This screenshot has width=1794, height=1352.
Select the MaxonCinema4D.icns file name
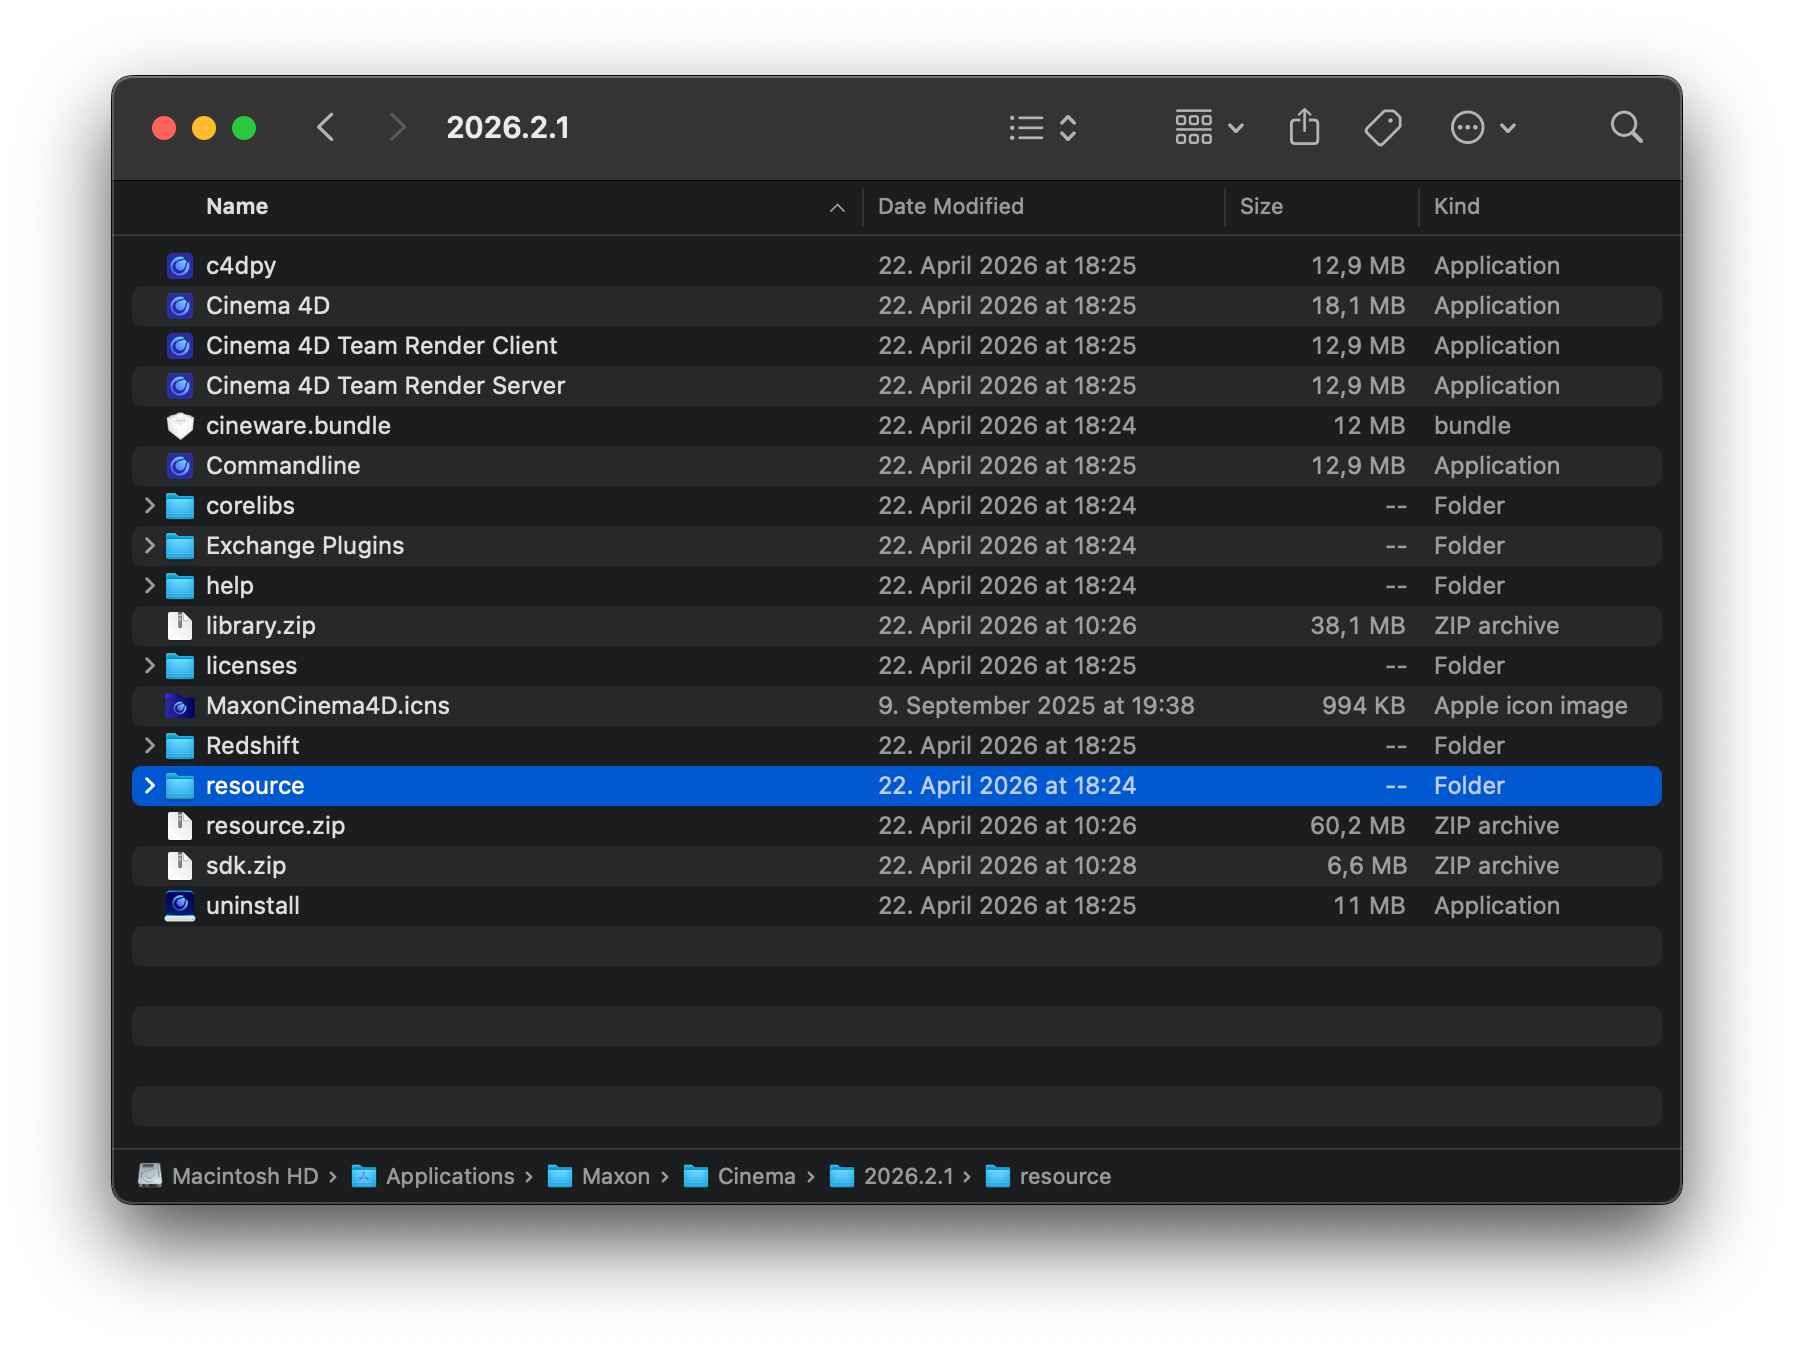click(x=328, y=706)
